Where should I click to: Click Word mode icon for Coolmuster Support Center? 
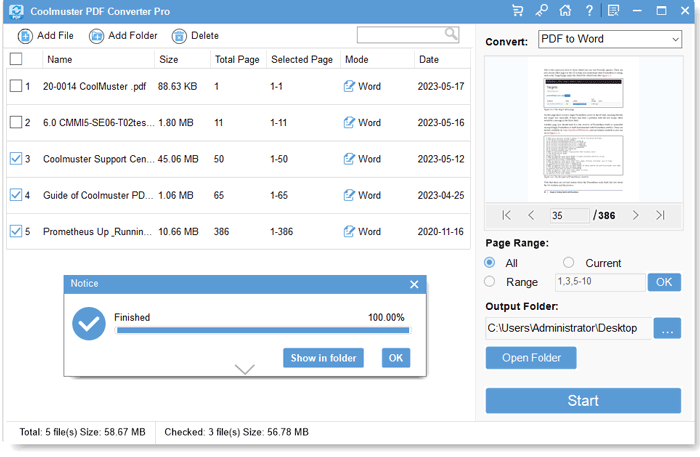point(349,159)
